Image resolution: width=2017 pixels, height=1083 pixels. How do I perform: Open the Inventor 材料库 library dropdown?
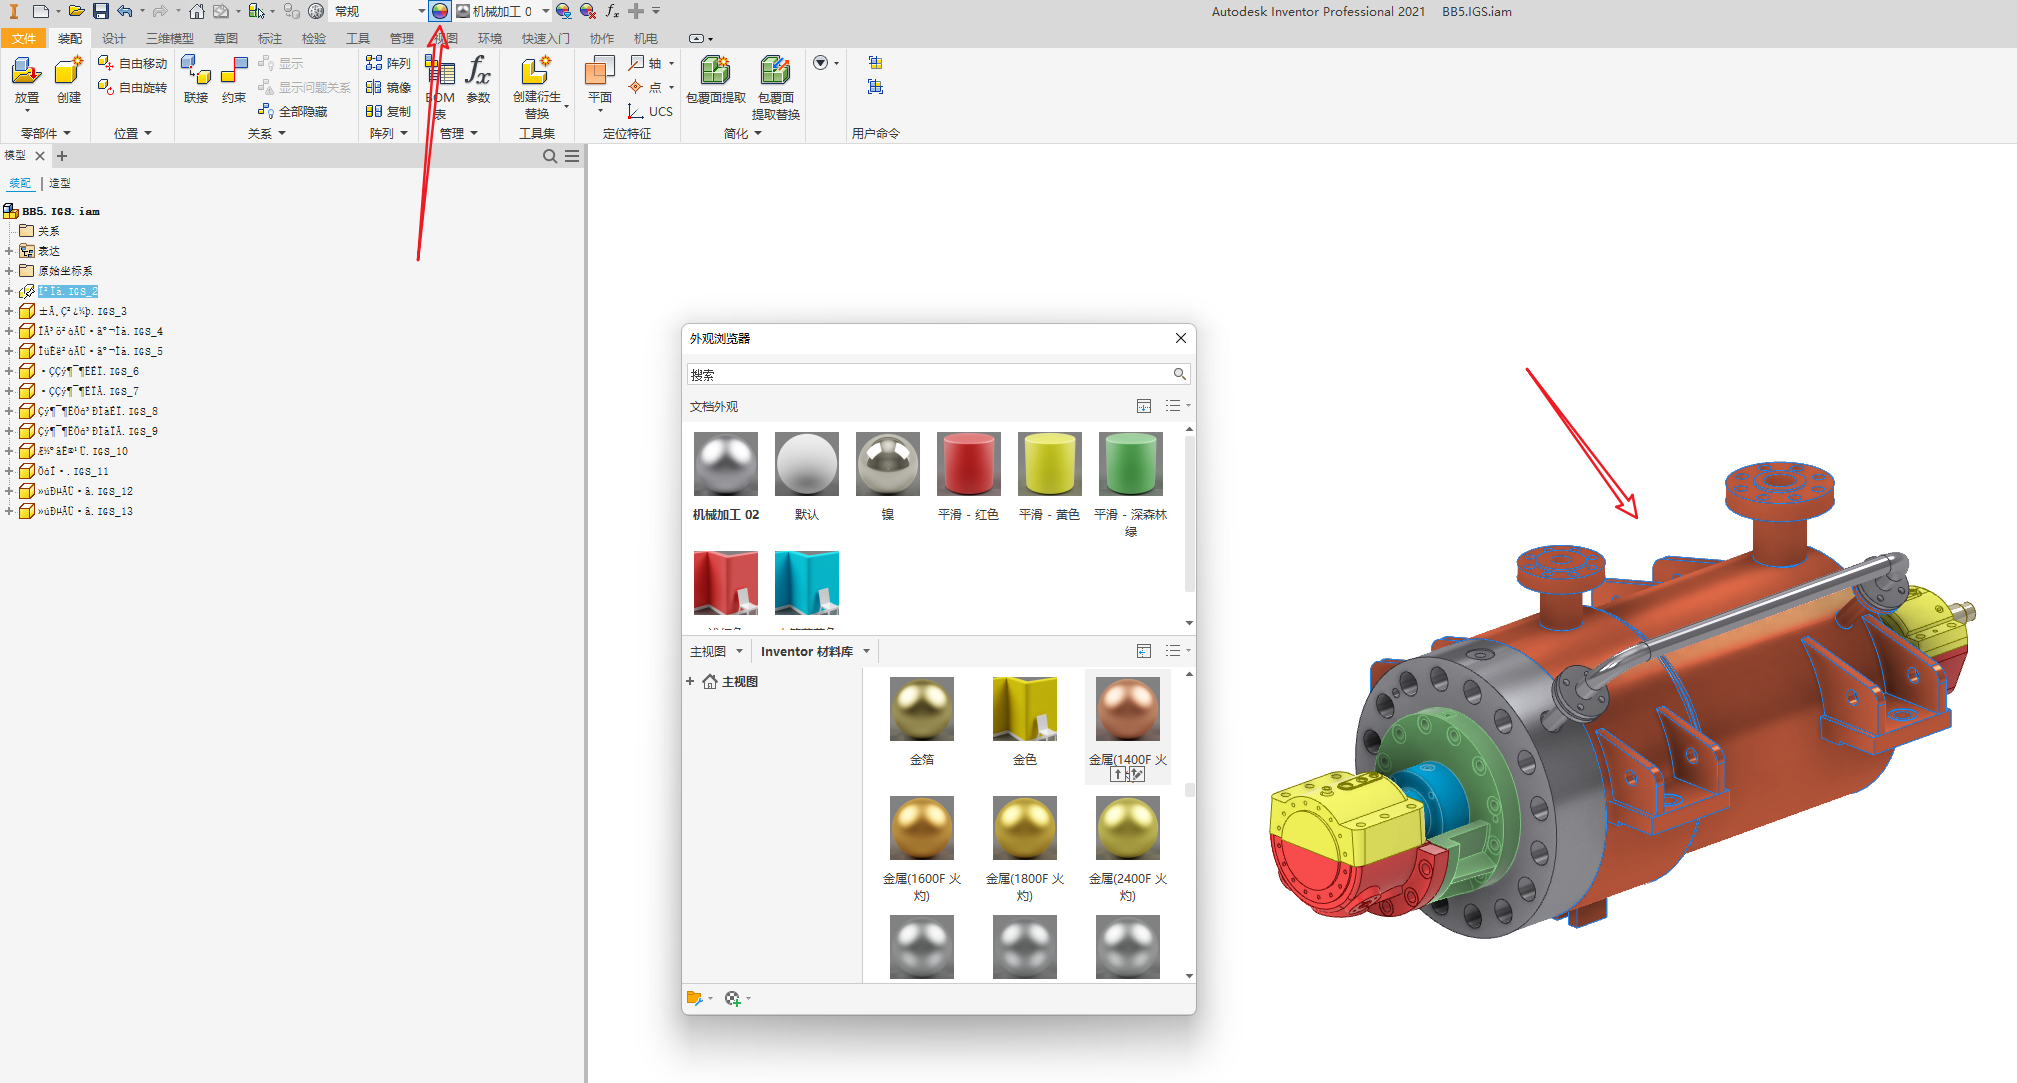866,651
